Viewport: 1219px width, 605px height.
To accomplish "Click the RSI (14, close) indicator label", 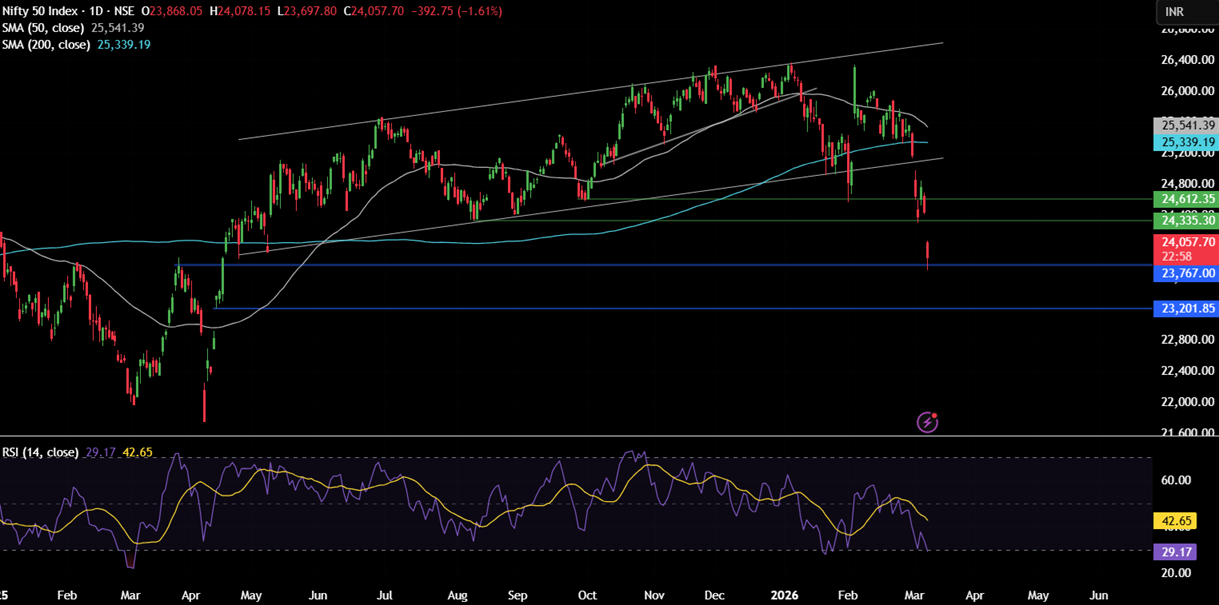I will coord(40,452).
